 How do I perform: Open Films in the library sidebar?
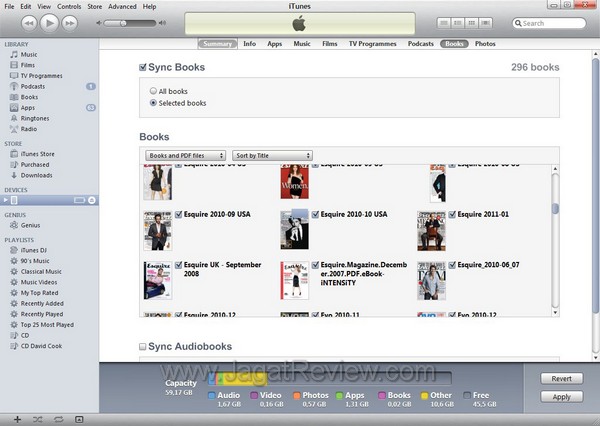pyautogui.click(x=28, y=65)
